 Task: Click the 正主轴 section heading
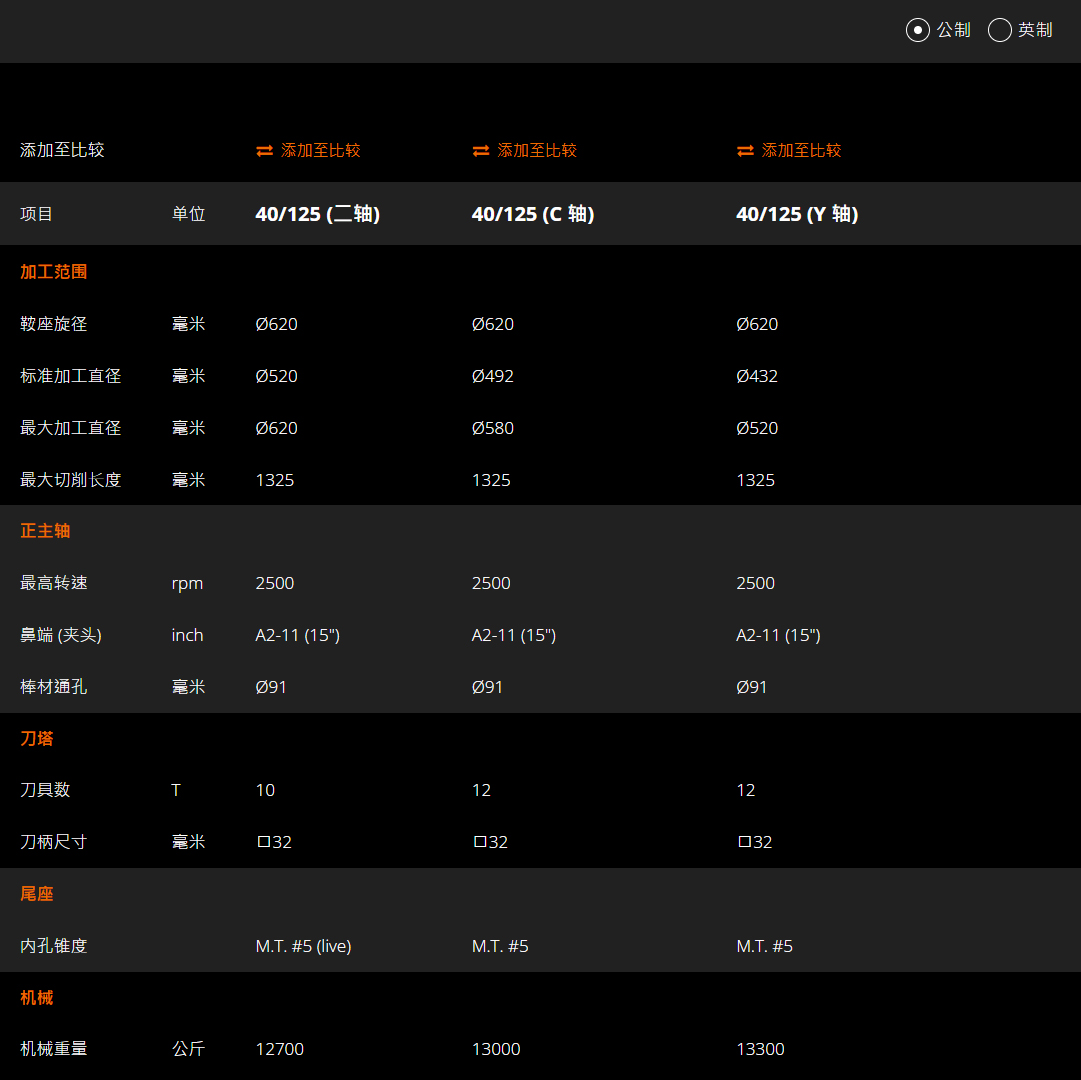click(45, 531)
